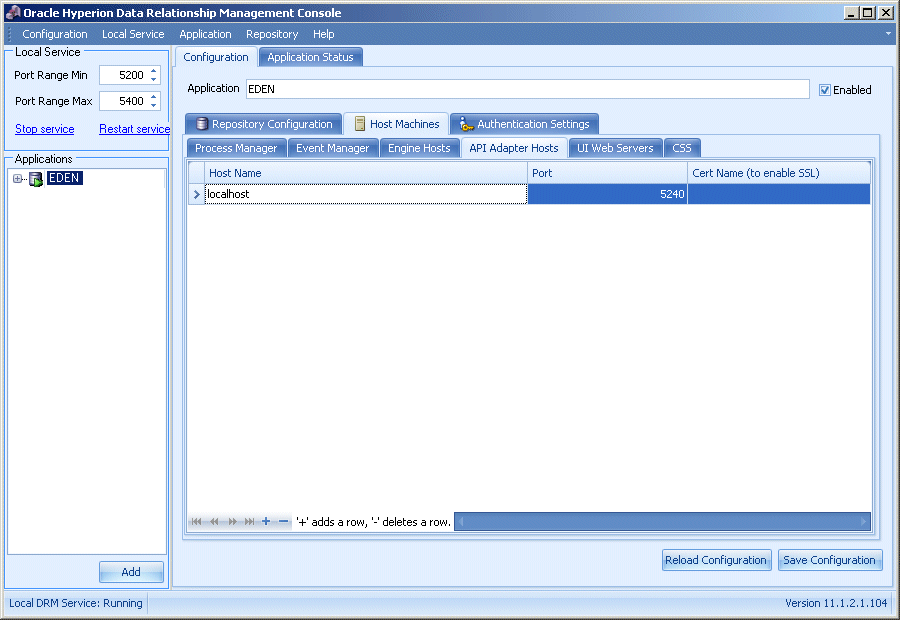This screenshot has width=900, height=620.
Task: Switch to the UI Web Servers tab
Action: [x=615, y=148]
